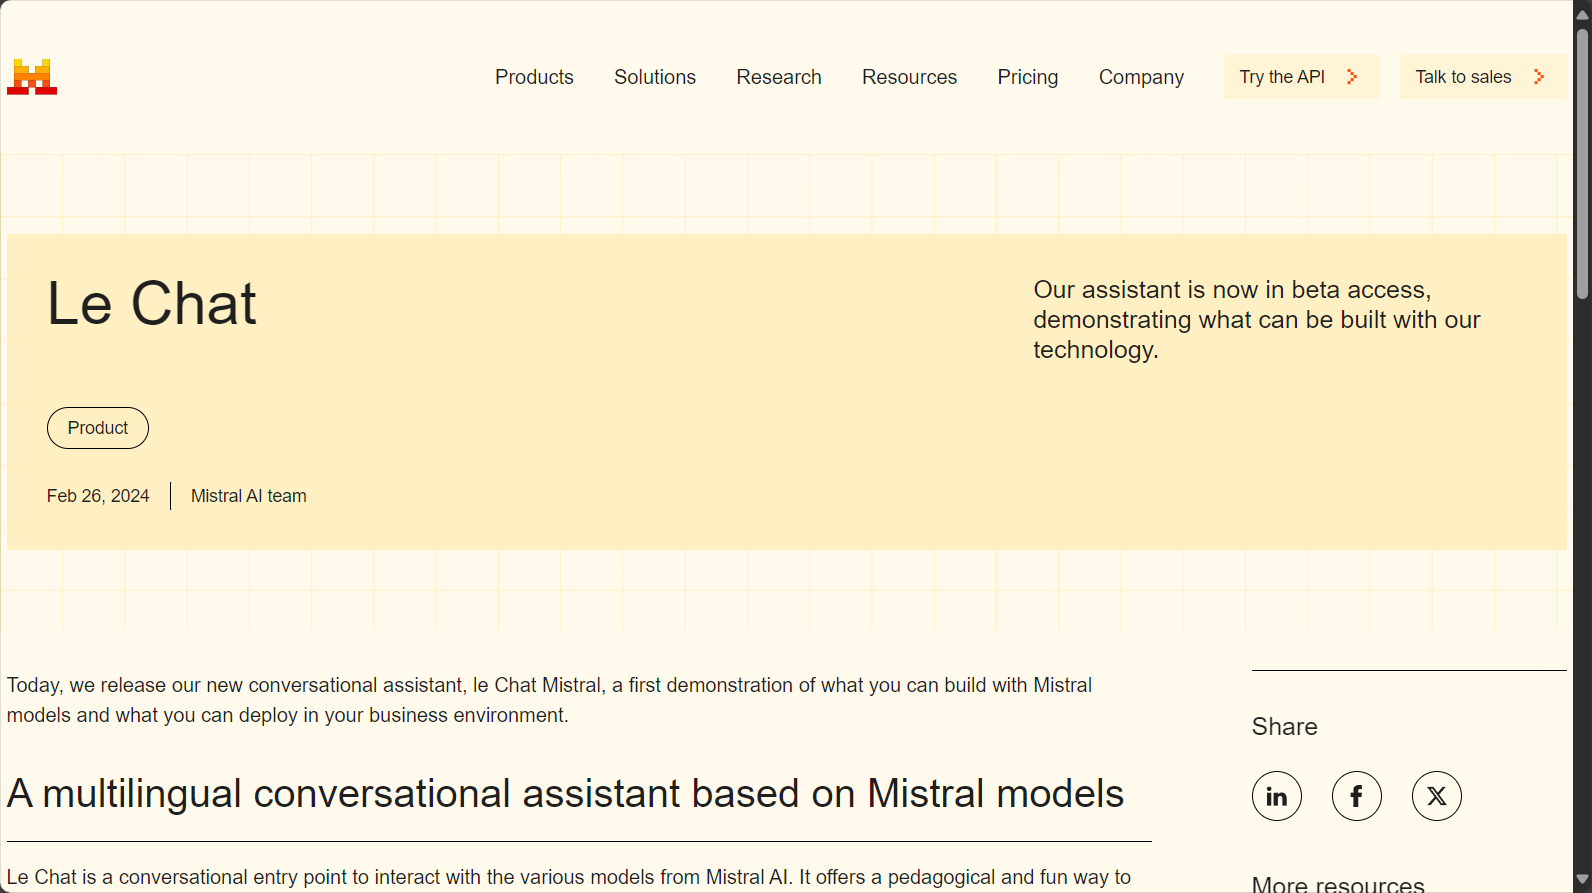This screenshot has width=1592, height=893.
Task: Share on Facebook icon
Action: 1357,796
